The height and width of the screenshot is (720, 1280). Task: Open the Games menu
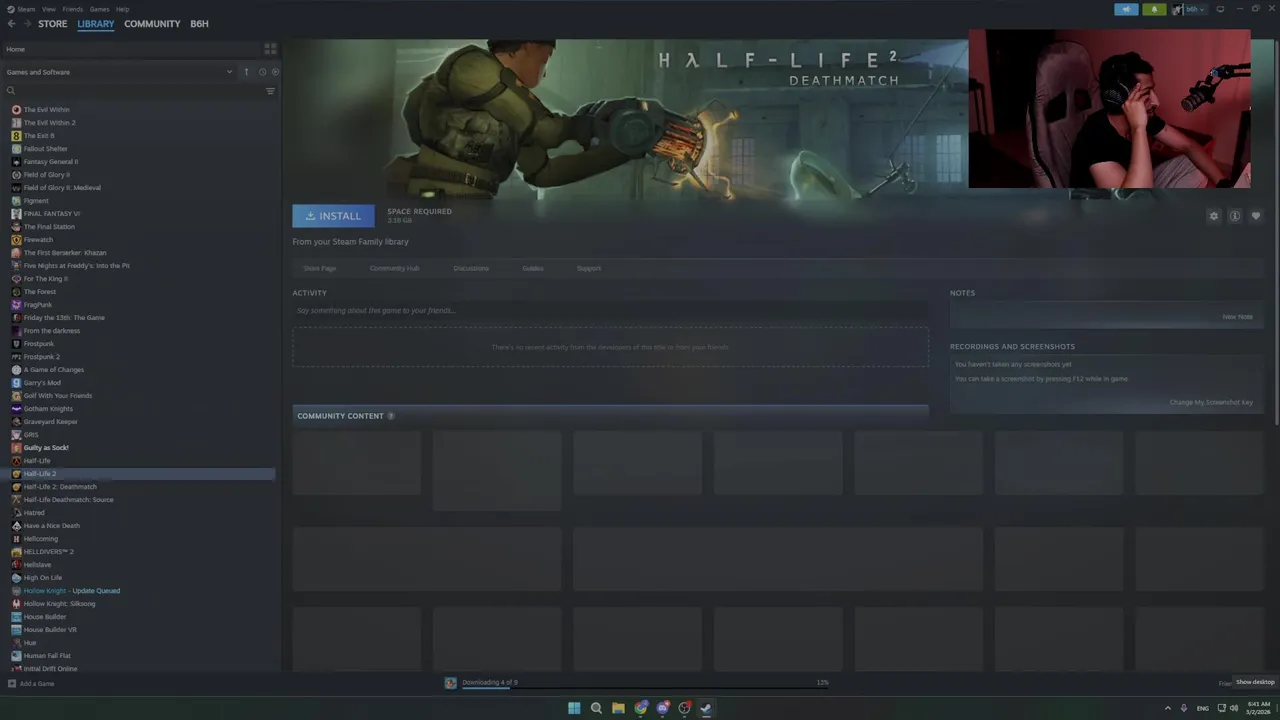99,9
